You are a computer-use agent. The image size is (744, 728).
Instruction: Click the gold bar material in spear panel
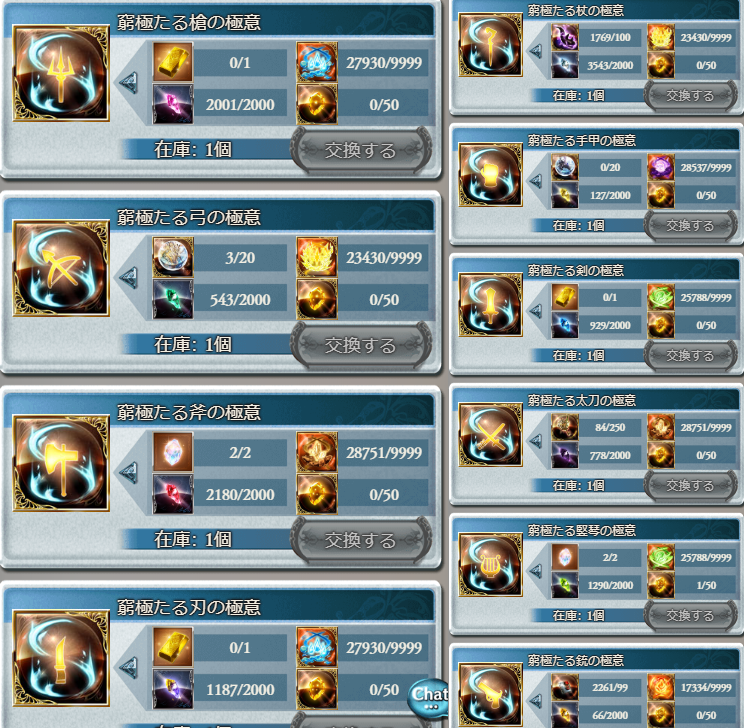pyautogui.click(x=173, y=62)
